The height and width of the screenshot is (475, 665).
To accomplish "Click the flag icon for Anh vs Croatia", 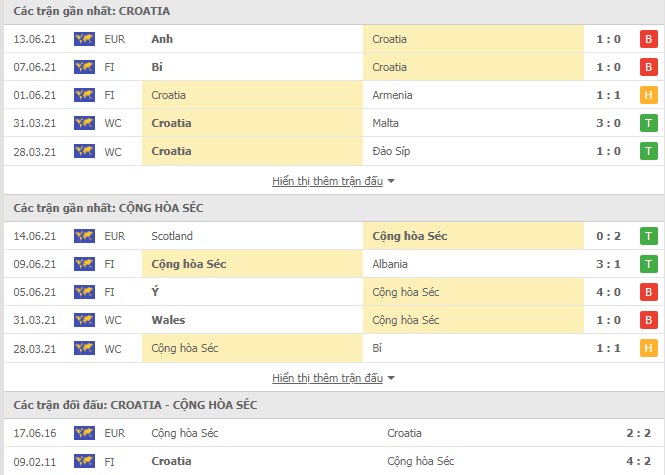I will point(84,39).
